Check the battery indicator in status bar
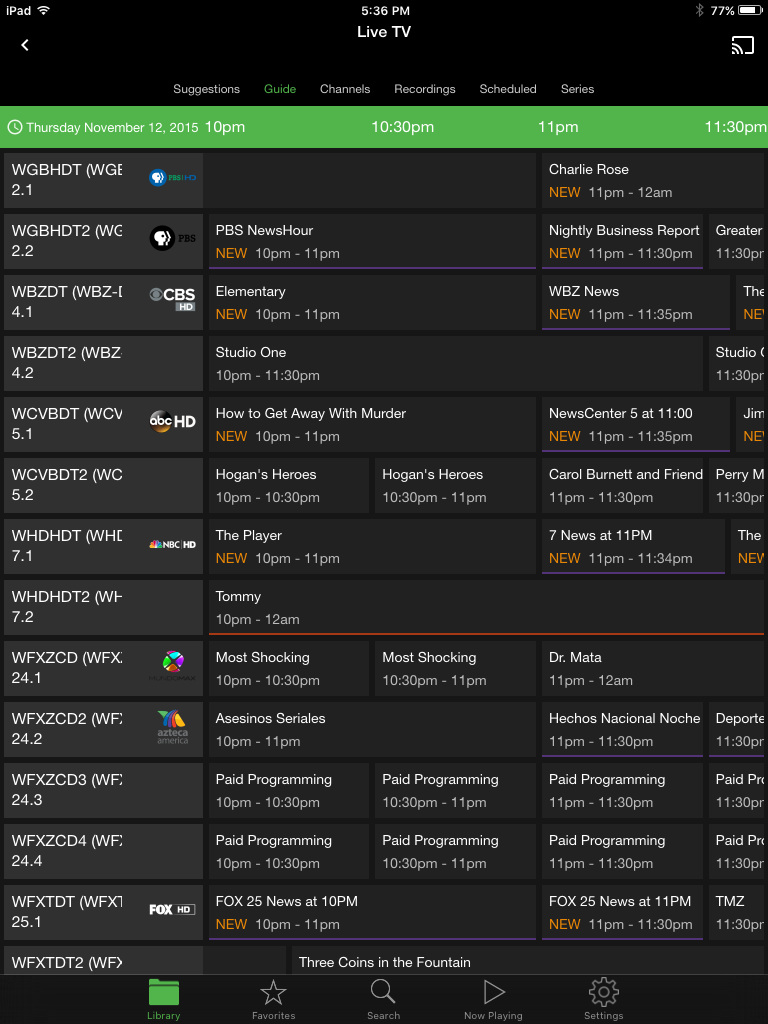Screen dimensions: 768x1024 tap(750, 10)
